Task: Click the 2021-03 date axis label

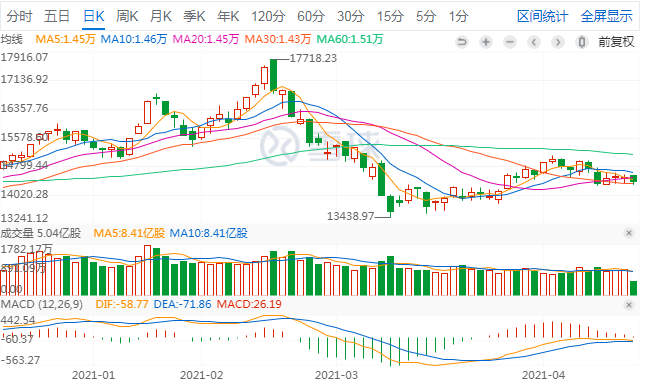Action: tap(336, 375)
